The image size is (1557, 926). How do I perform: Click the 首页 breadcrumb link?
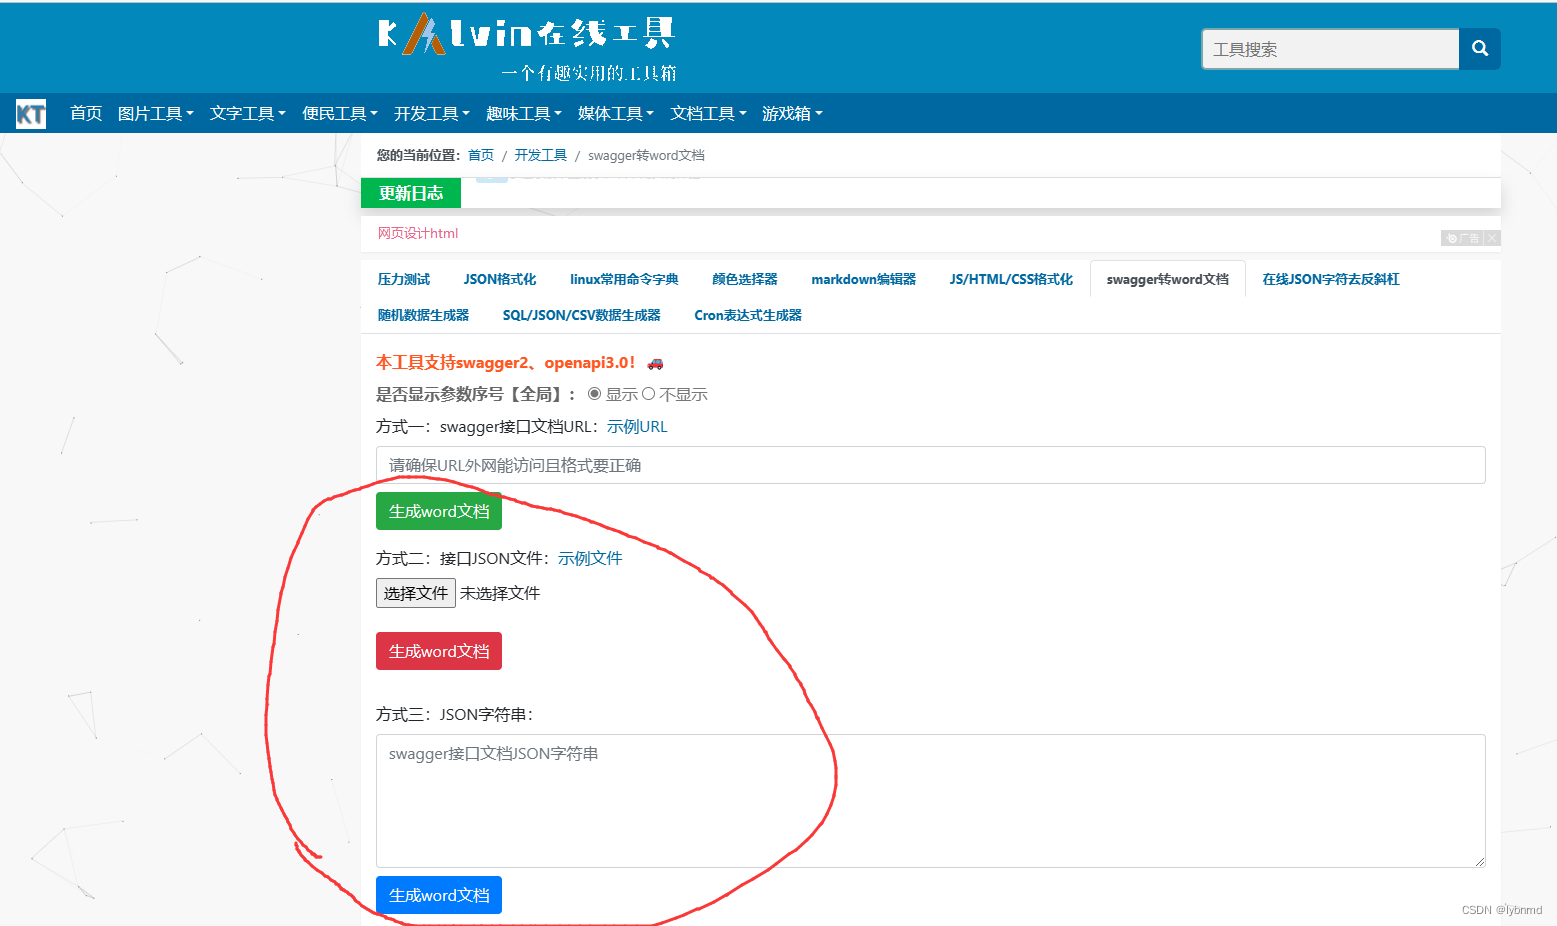(x=481, y=155)
